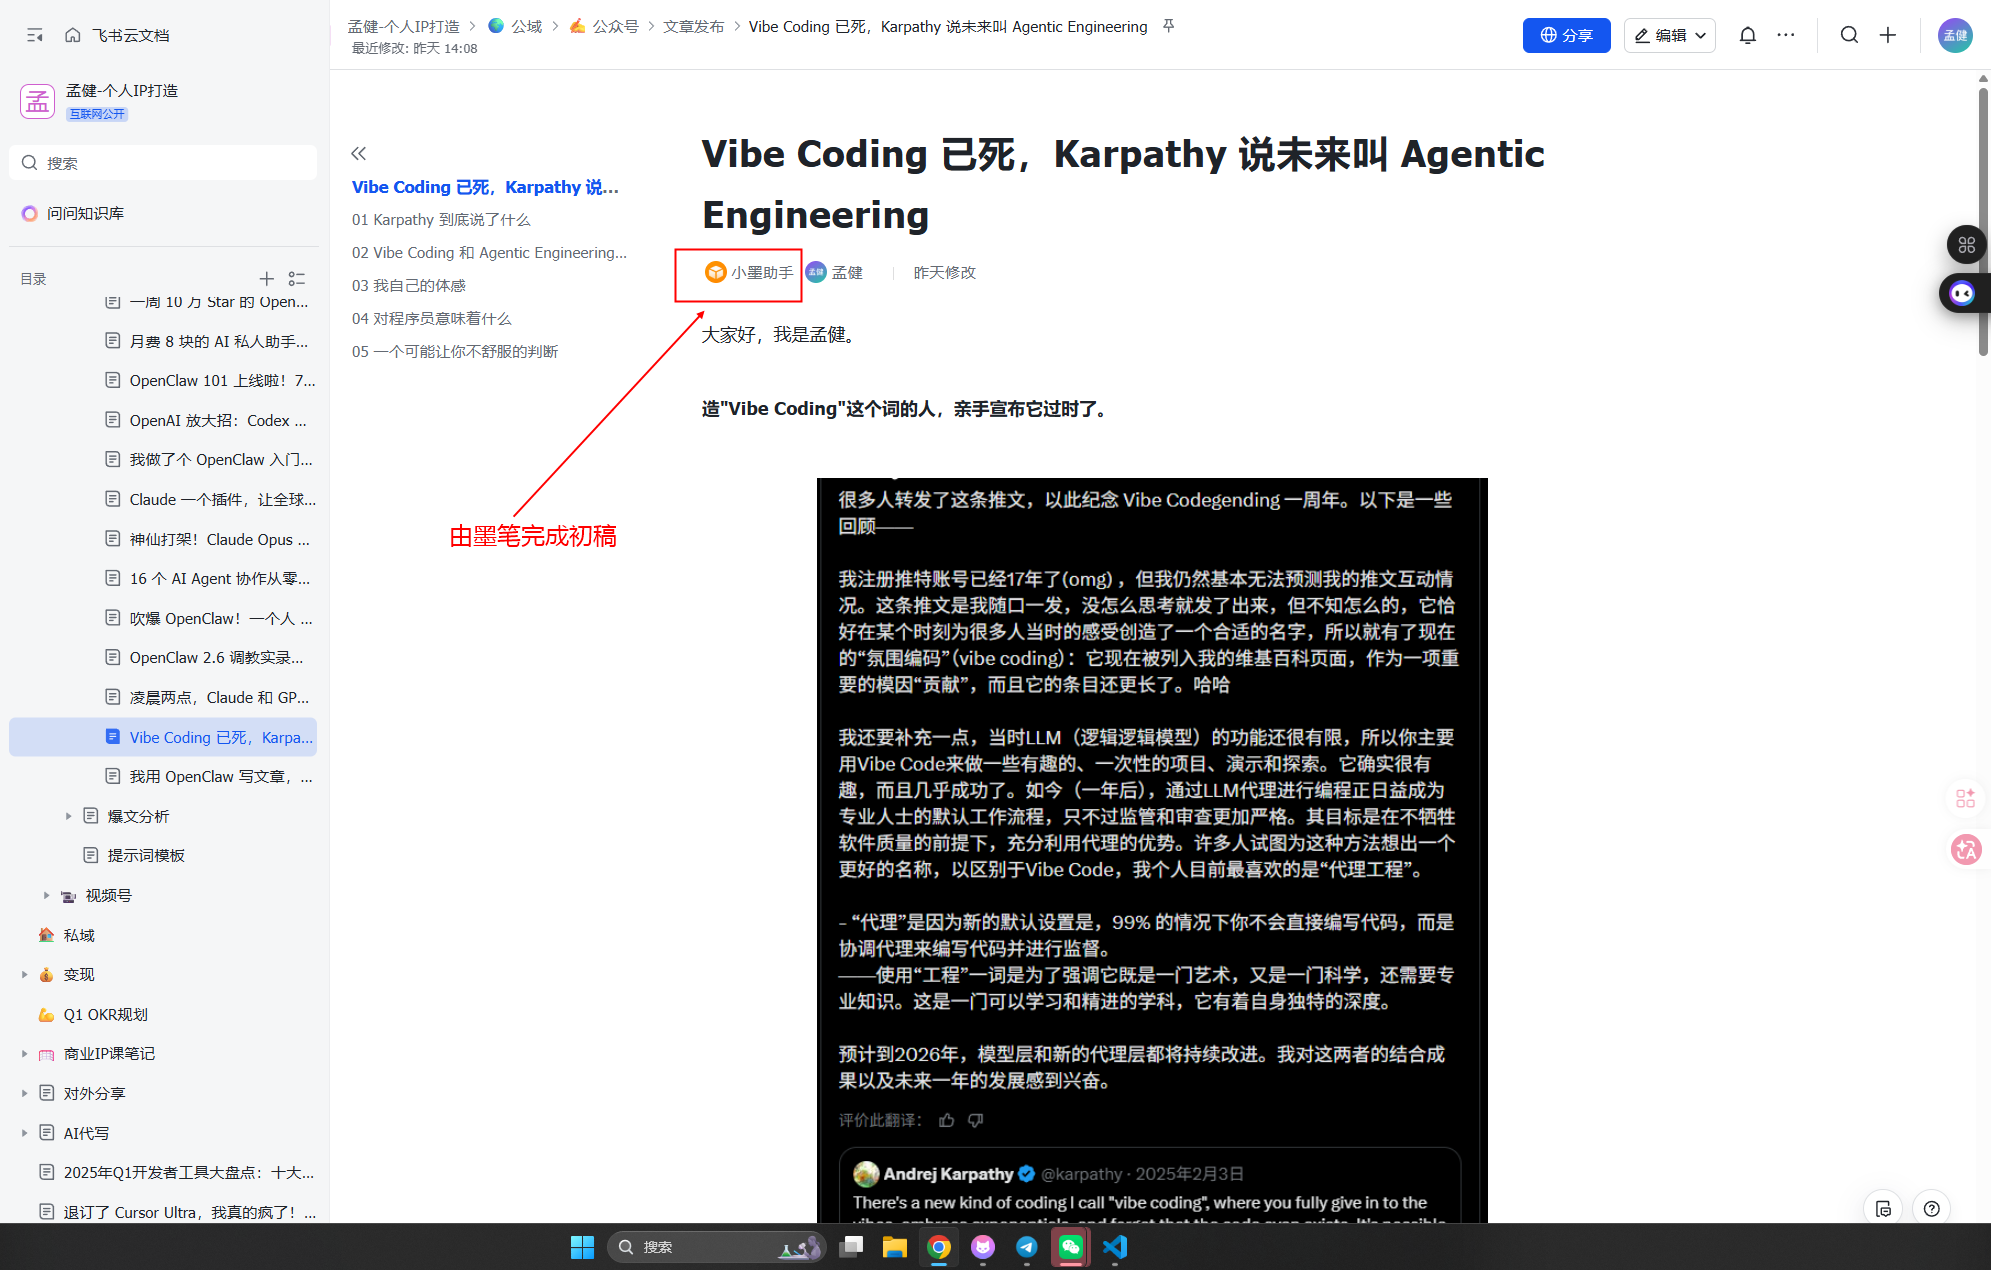Toggle the directory list view icon

(x=297, y=279)
